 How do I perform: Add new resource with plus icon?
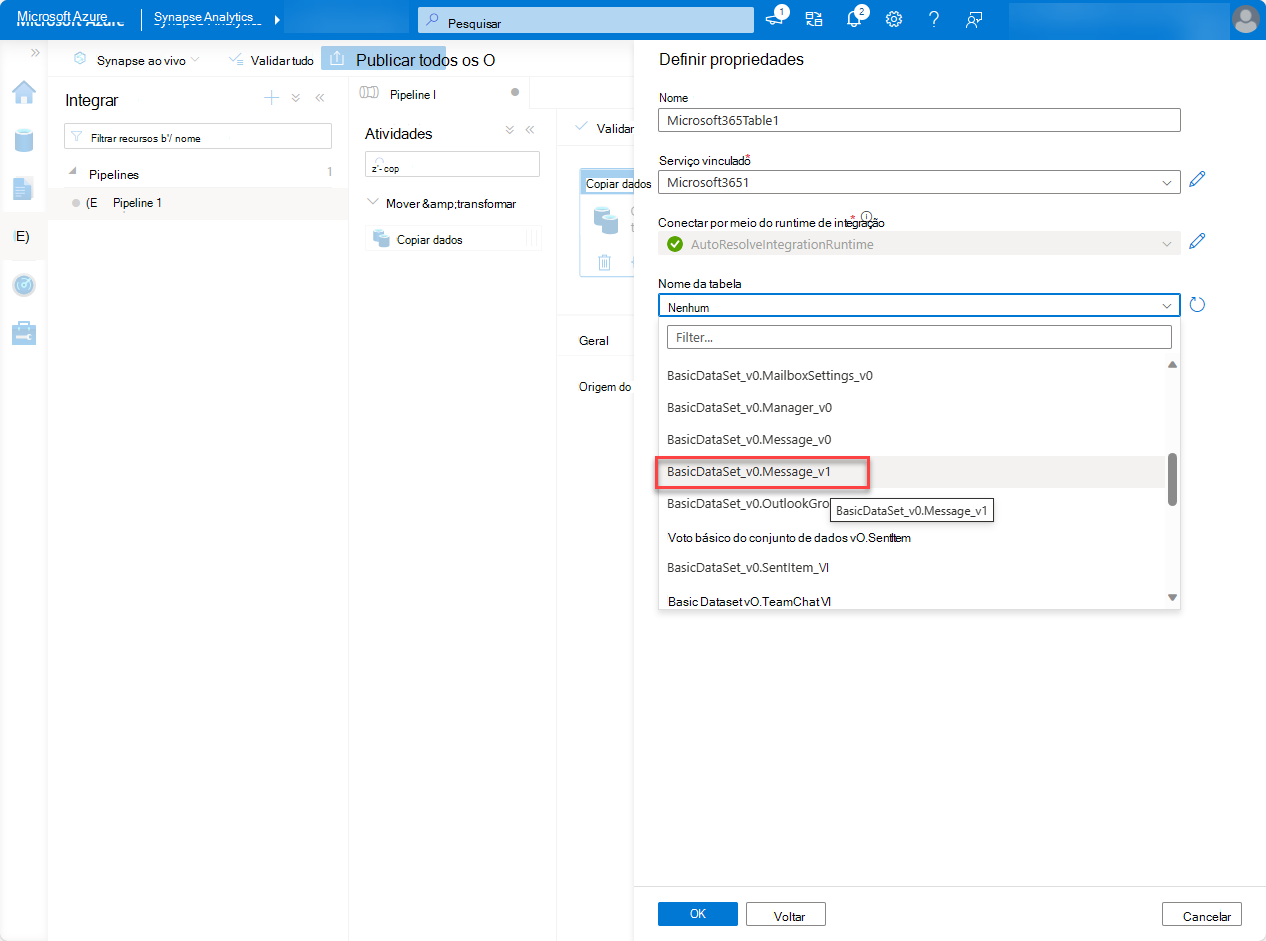tap(271, 98)
